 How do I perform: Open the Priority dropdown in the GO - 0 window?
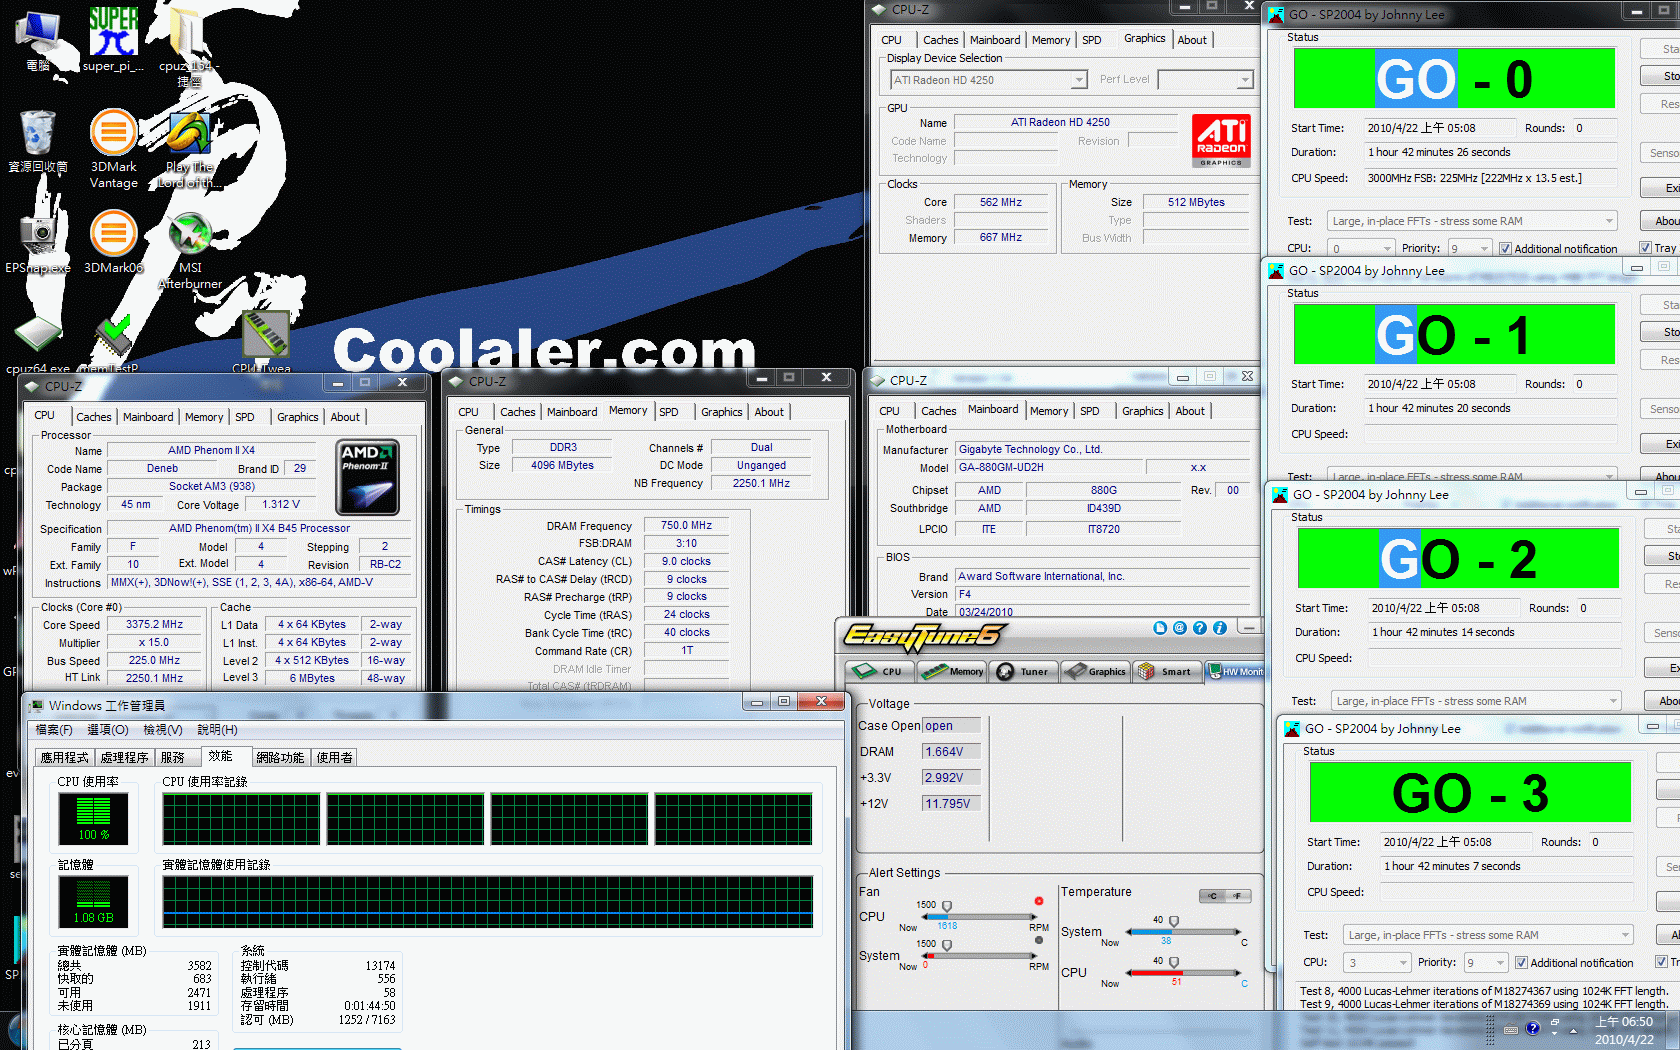click(x=1470, y=248)
